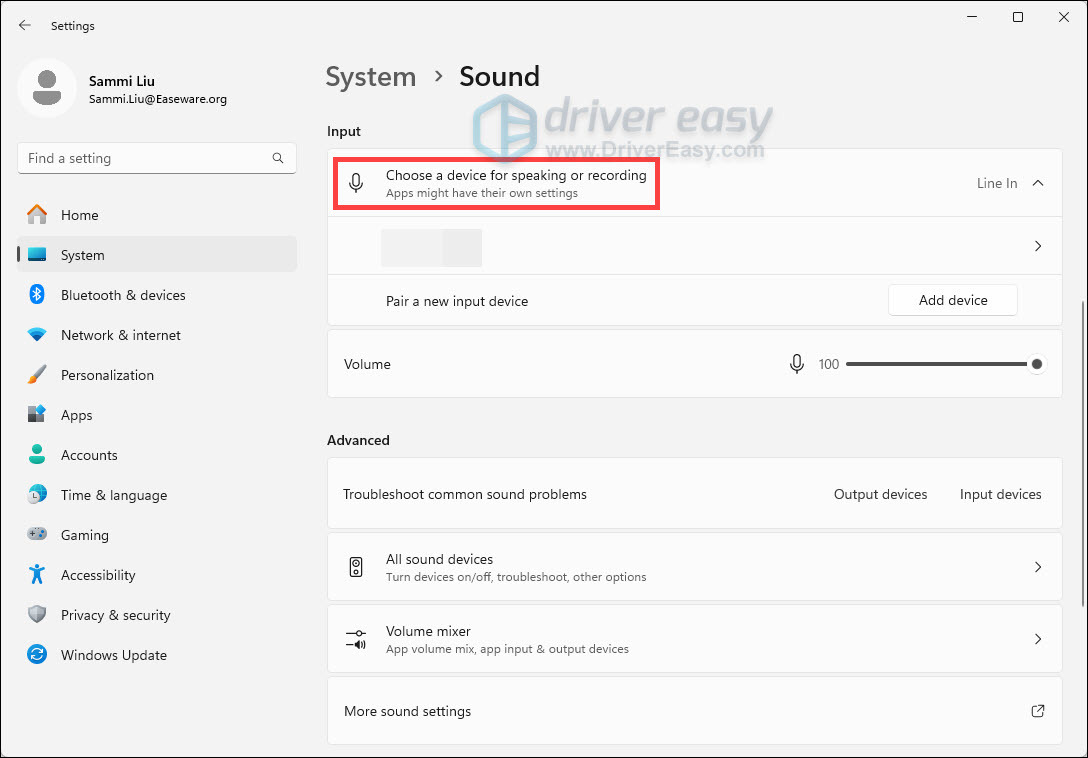
Task: Click the Personalization paintbrush icon
Action: pyautogui.click(x=37, y=374)
